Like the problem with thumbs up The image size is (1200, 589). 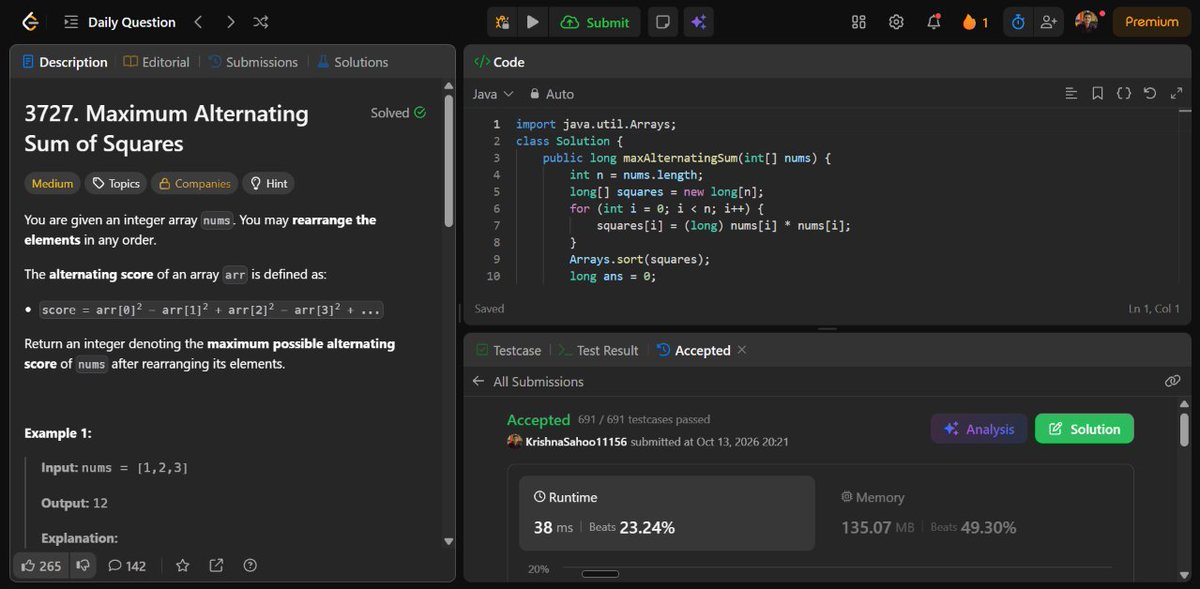[x=40, y=566]
